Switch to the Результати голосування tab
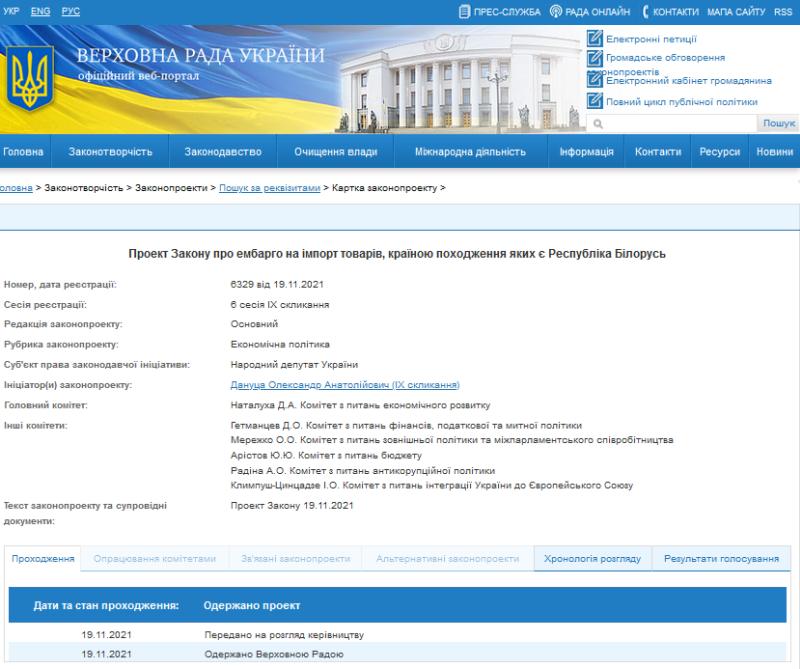Viewport: 800px width, 669px height. tap(721, 559)
